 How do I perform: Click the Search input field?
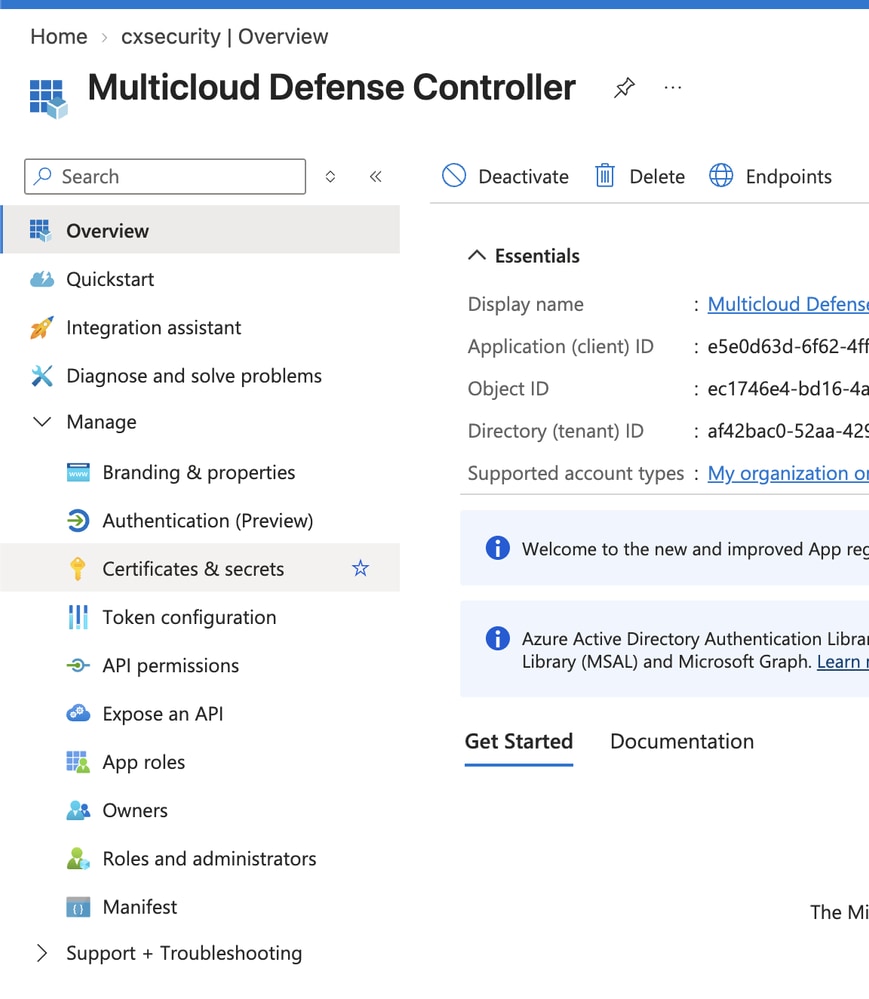pyautogui.click(x=165, y=176)
